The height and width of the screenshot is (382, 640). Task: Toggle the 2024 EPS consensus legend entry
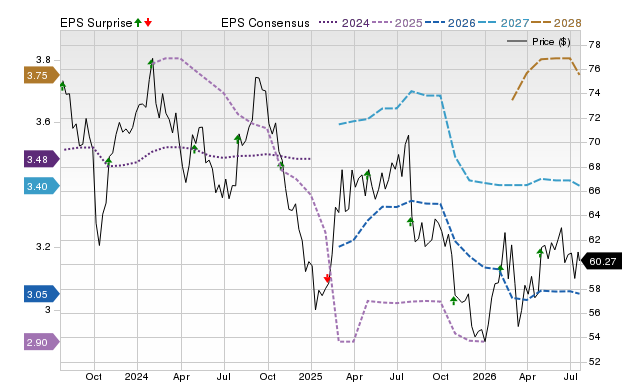[344, 23]
